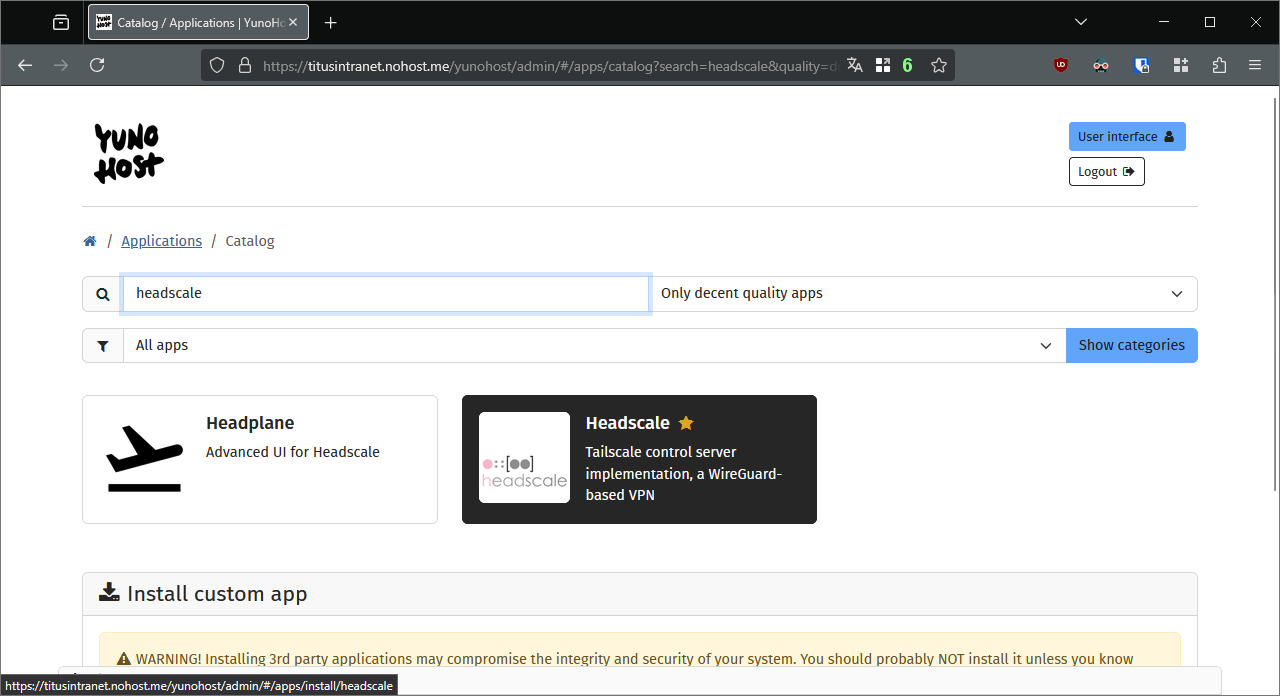Open the uBlock Origin extension

[1061, 65]
